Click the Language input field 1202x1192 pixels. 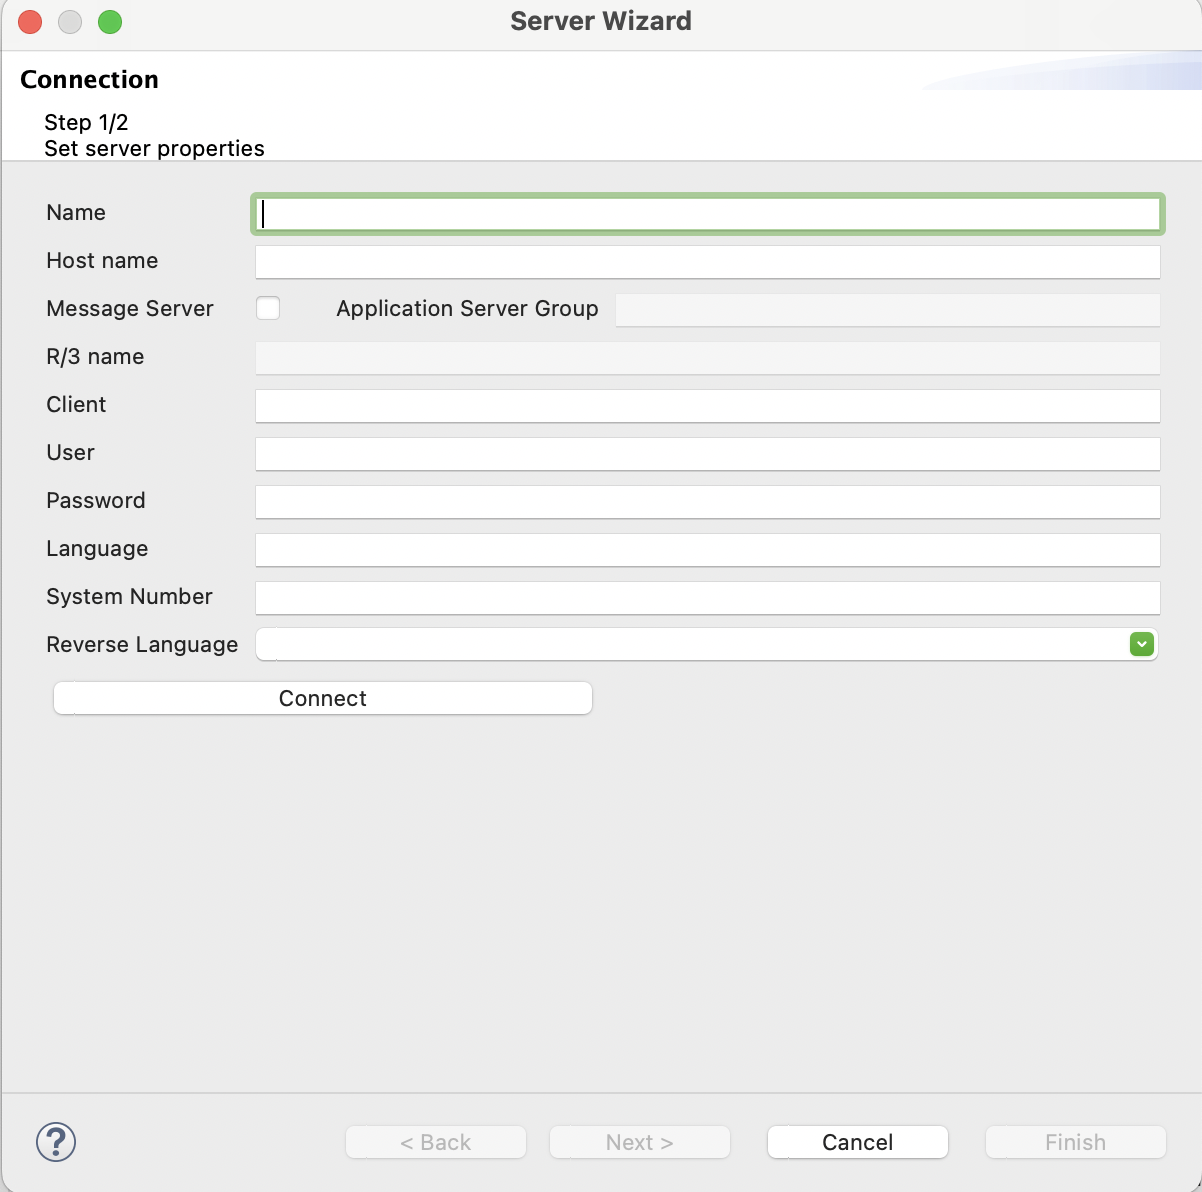[x=708, y=550]
